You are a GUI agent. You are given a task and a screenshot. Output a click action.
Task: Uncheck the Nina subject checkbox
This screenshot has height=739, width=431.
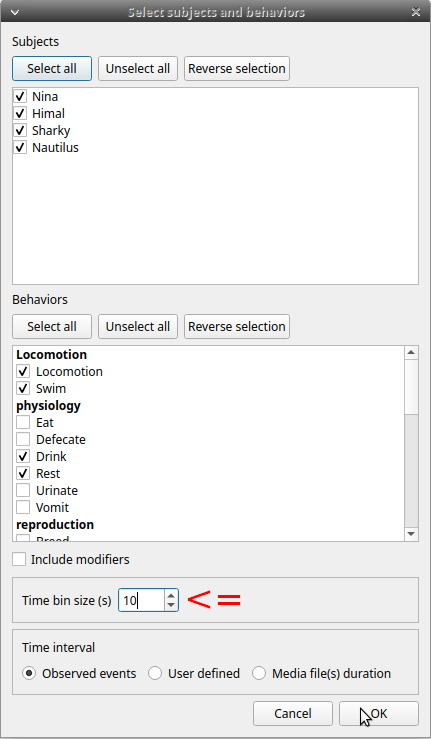(20, 97)
